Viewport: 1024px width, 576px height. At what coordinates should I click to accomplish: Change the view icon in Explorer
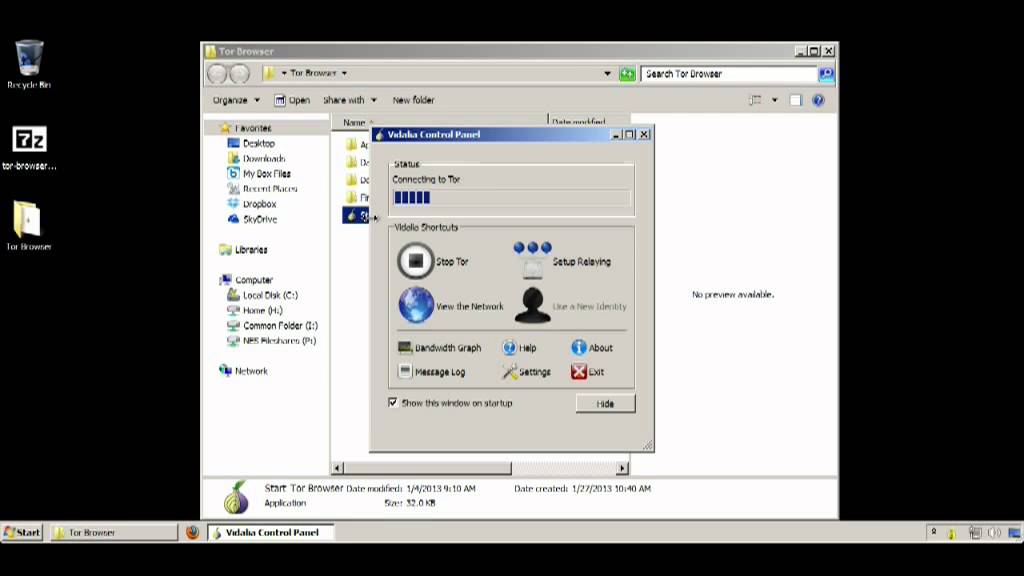755,100
